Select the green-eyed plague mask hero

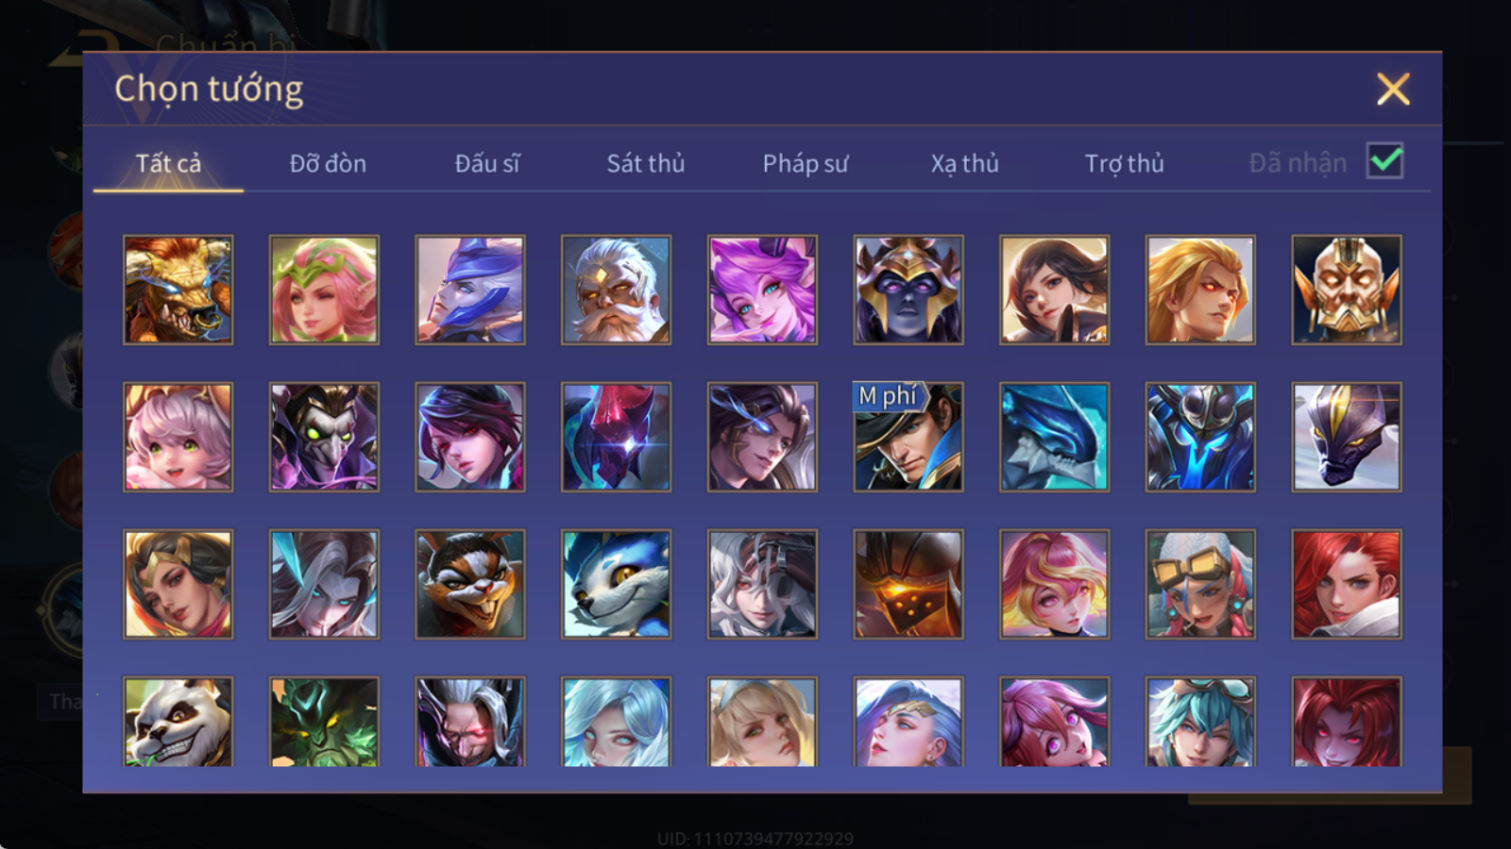[324, 437]
